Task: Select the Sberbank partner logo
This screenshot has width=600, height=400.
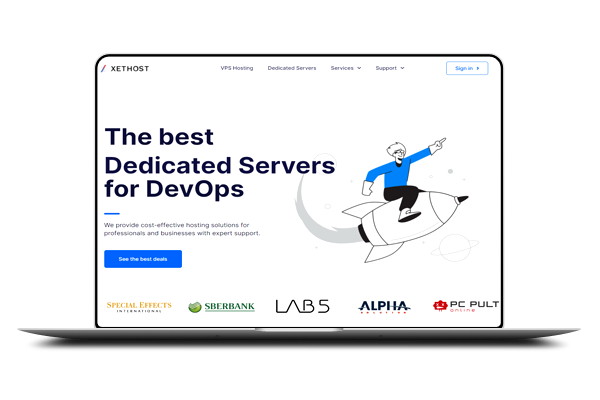Action: pos(221,306)
